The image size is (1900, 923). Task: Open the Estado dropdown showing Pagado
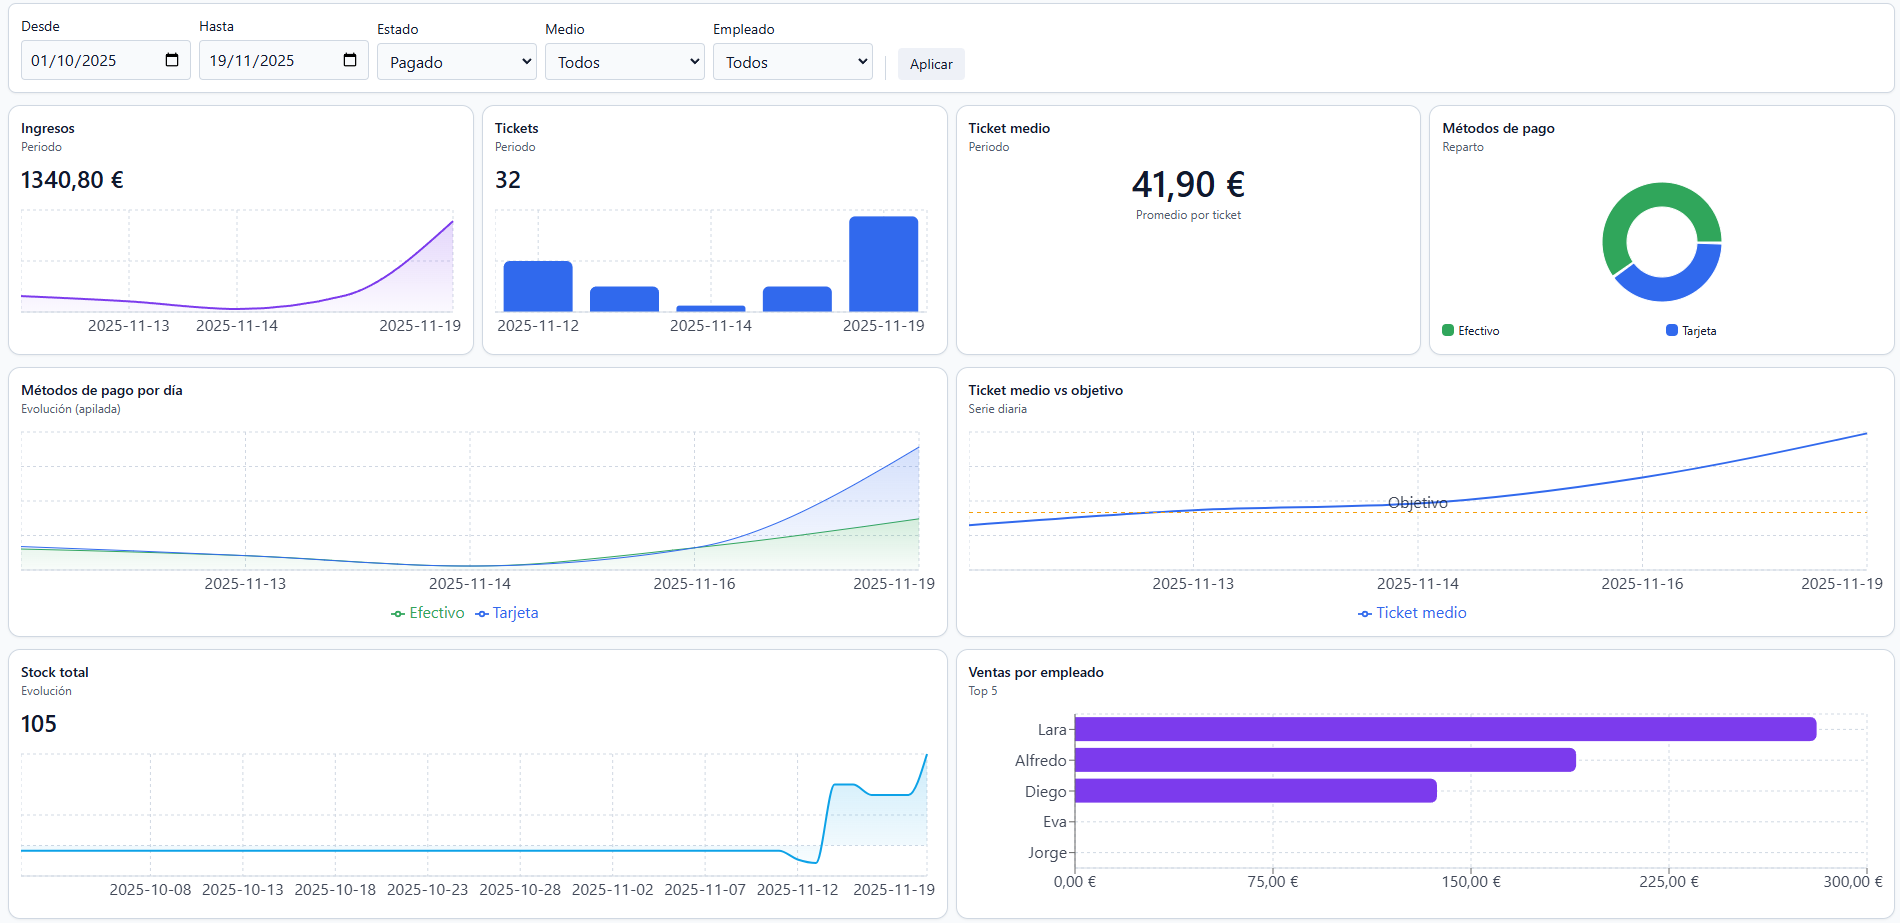[x=456, y=61]
